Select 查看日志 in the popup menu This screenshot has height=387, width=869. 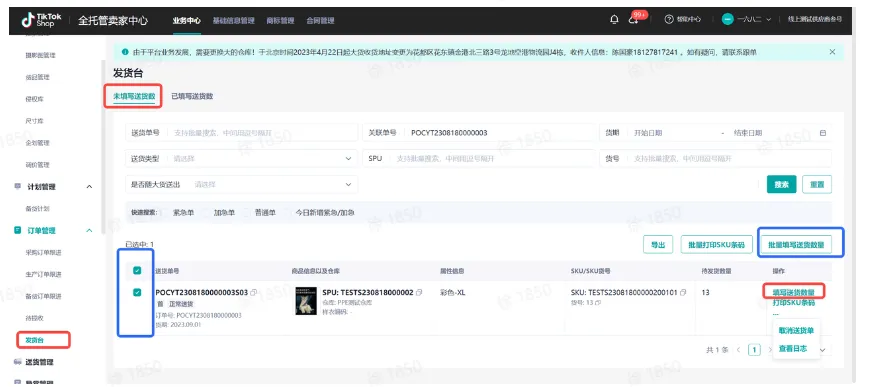point(793,349)
